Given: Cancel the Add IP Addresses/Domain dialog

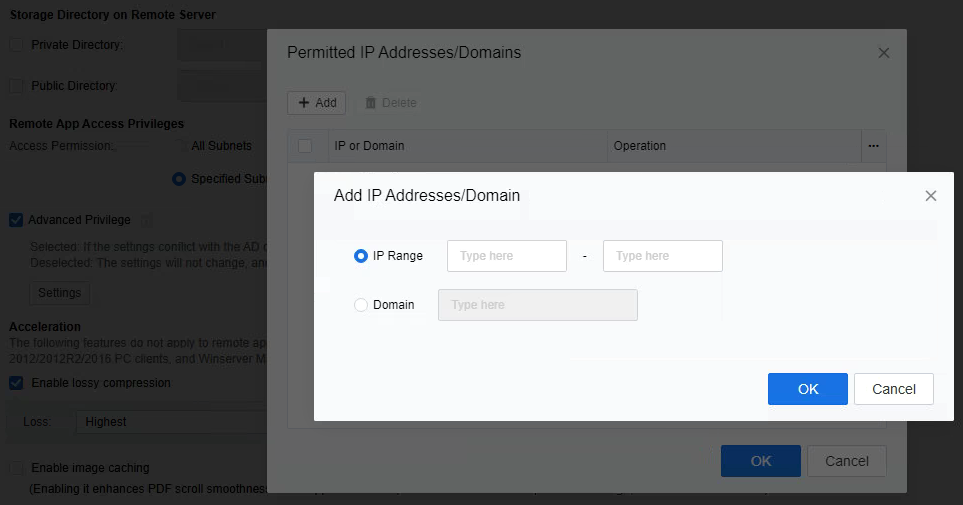Looking at the screenshot, I should (x=893, y=389).
